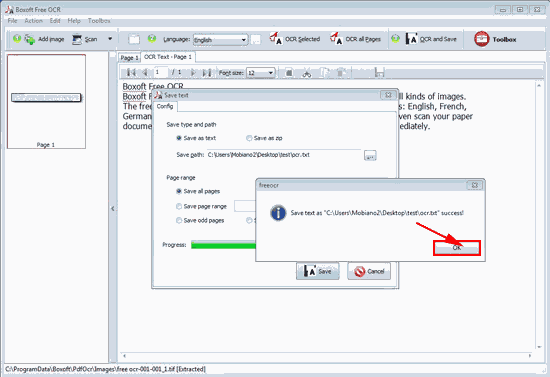Click the scissors cut icon
550x377 pixels.
307,73
